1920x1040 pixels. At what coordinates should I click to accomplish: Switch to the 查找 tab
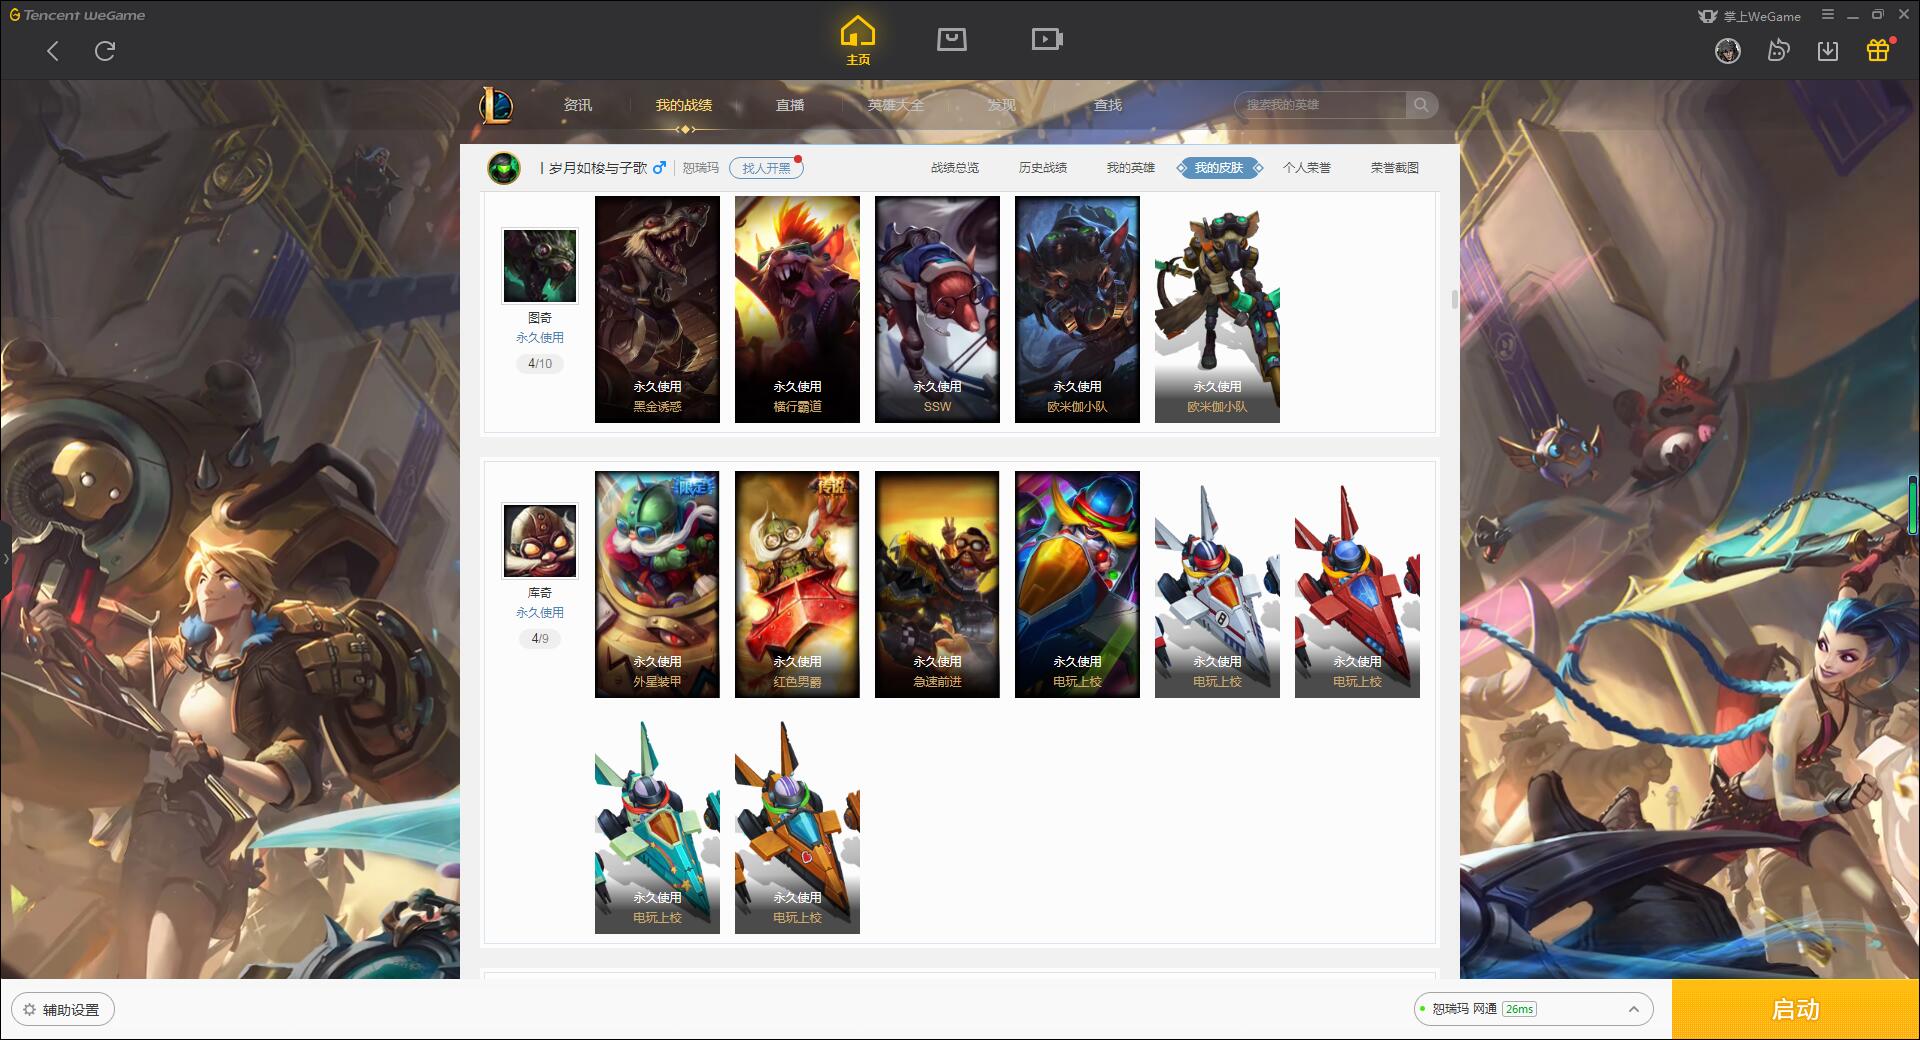click(1107, 105)
